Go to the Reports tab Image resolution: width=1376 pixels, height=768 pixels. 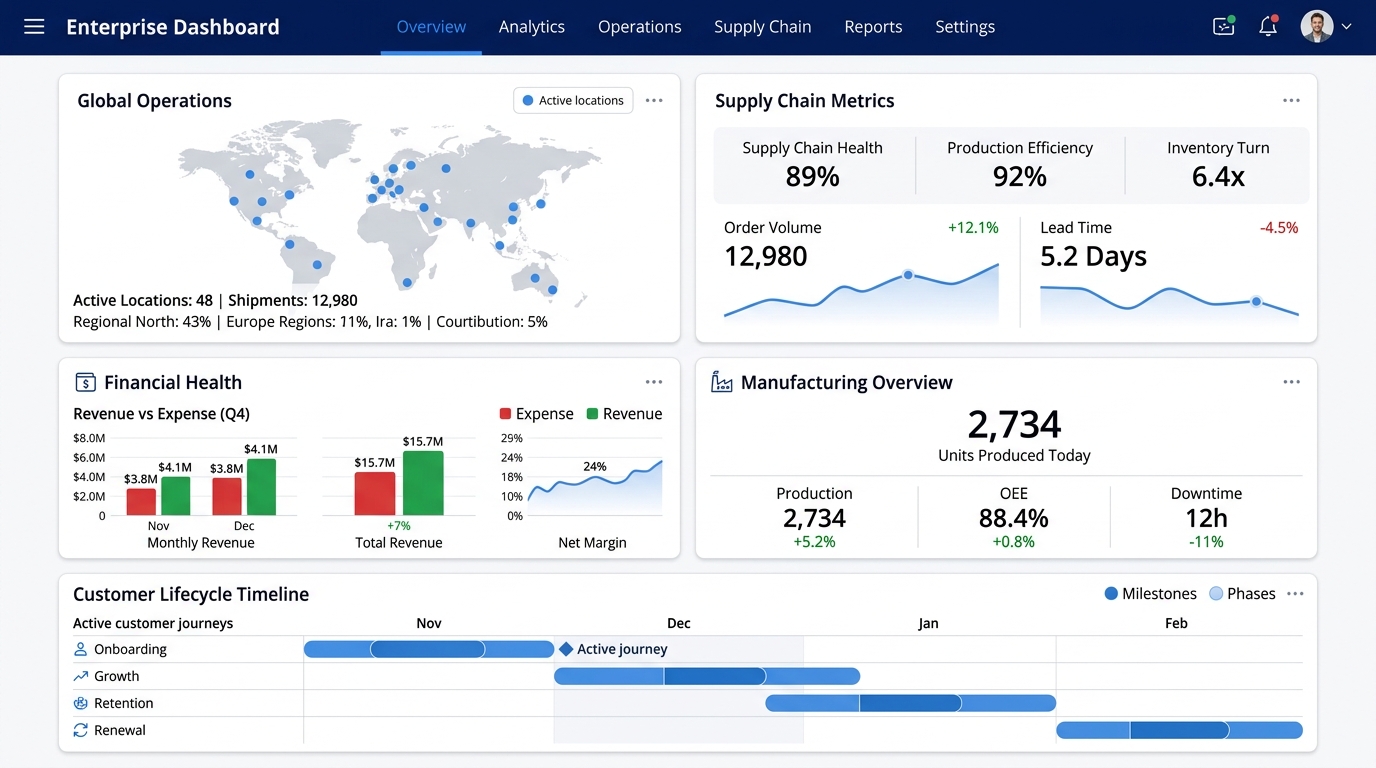coord(873,27)
